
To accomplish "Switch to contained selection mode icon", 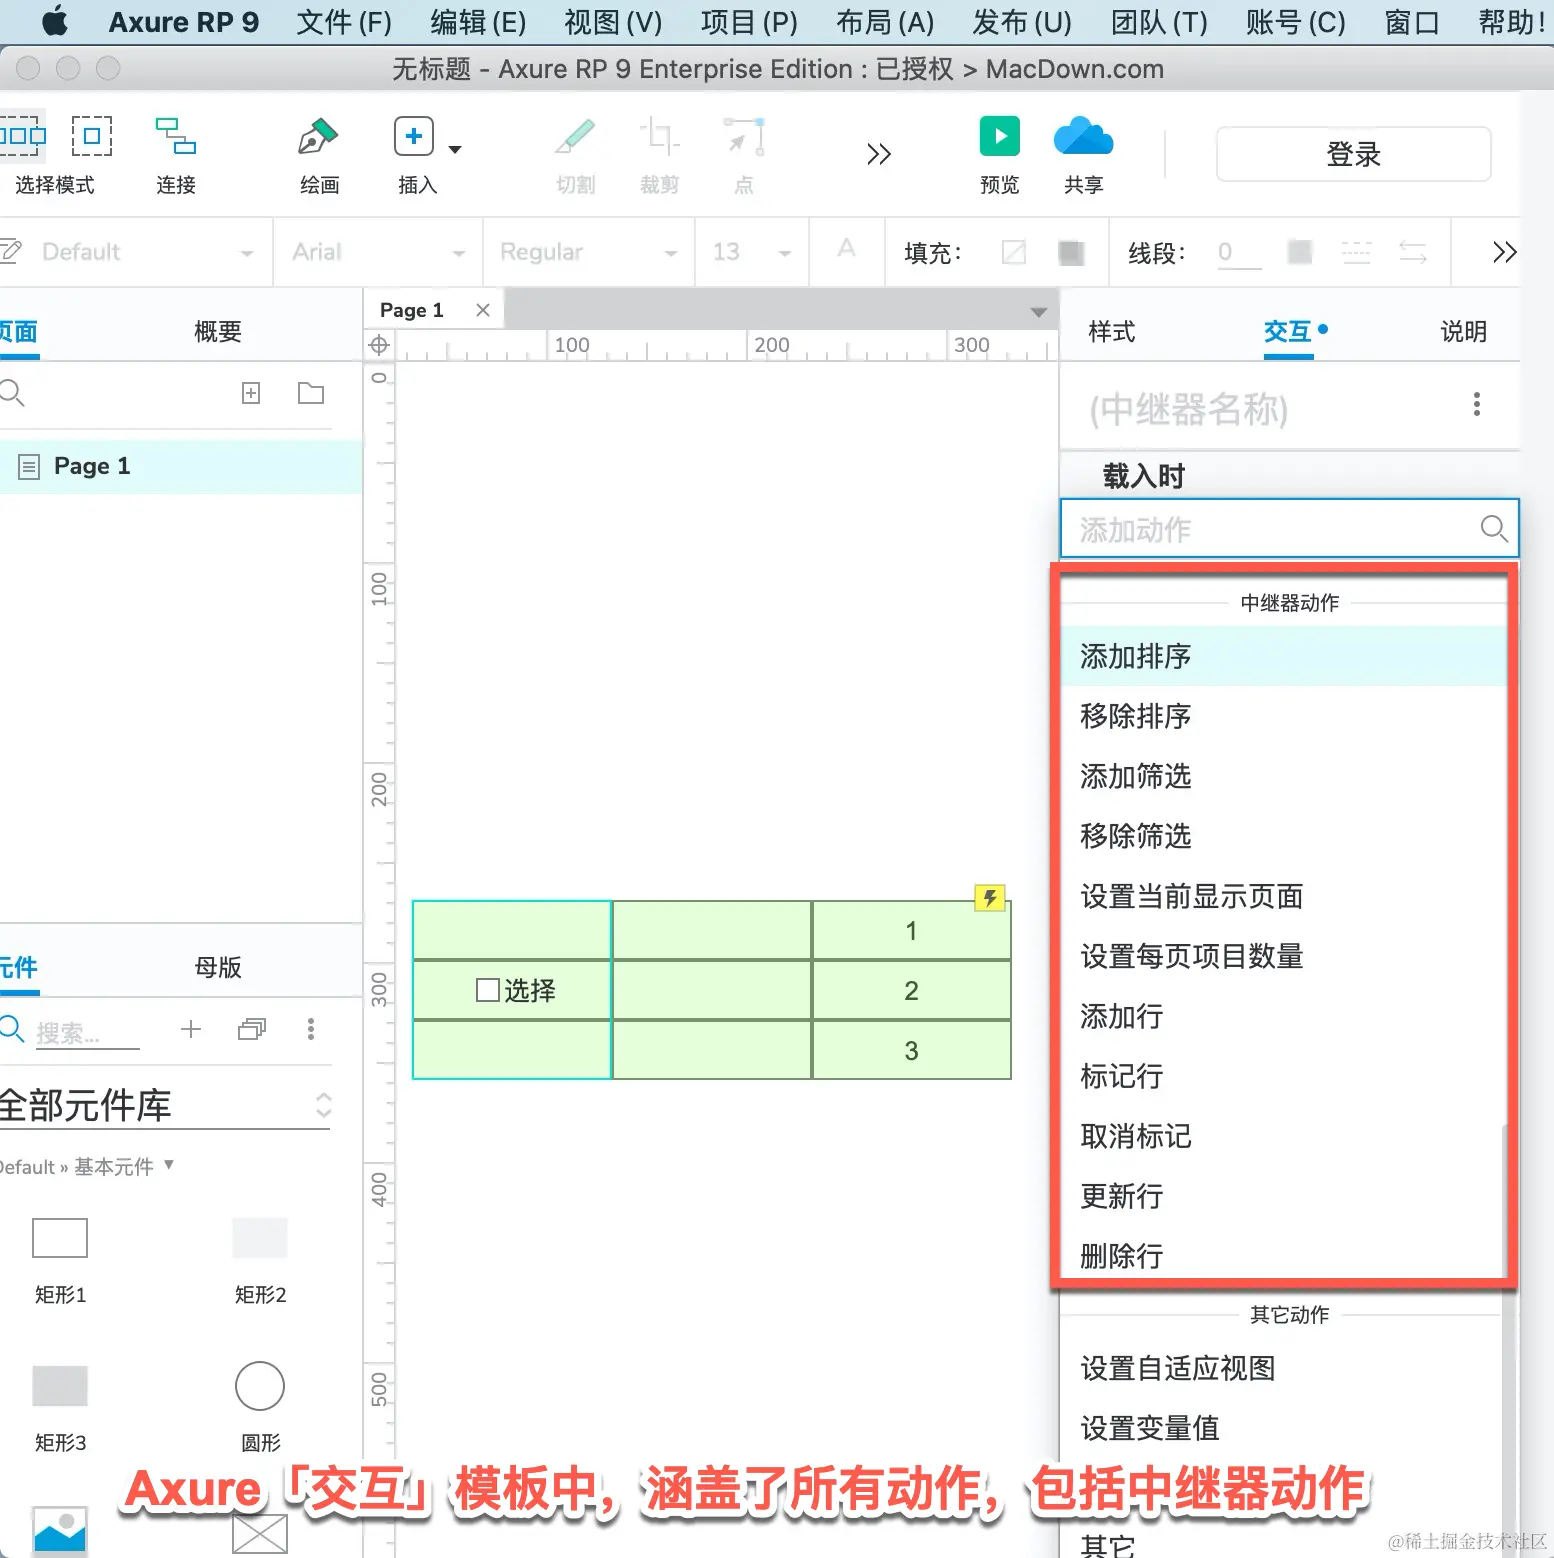I will pyautogui.click(x=92, y=136).
